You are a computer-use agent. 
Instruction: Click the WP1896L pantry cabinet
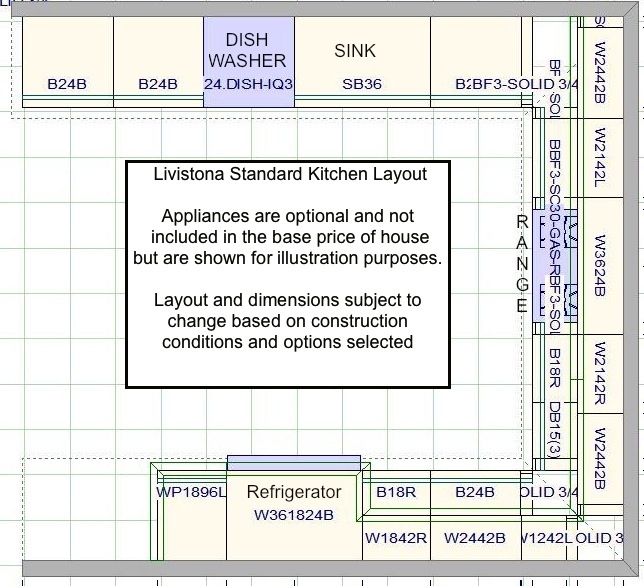[x=190, y=492]
